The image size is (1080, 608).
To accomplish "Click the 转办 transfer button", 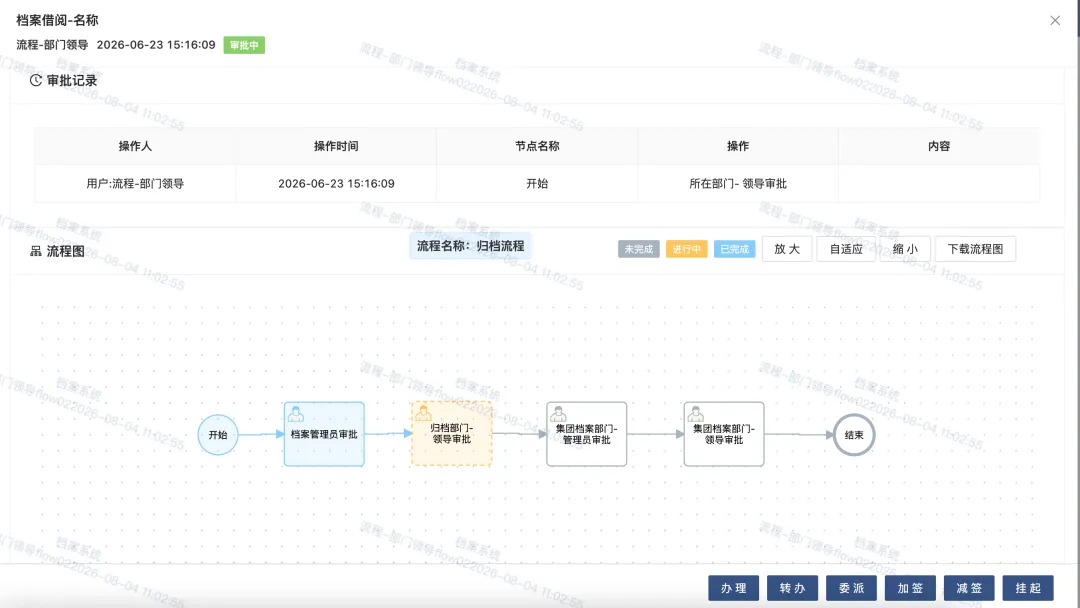I will click(793, 588).
